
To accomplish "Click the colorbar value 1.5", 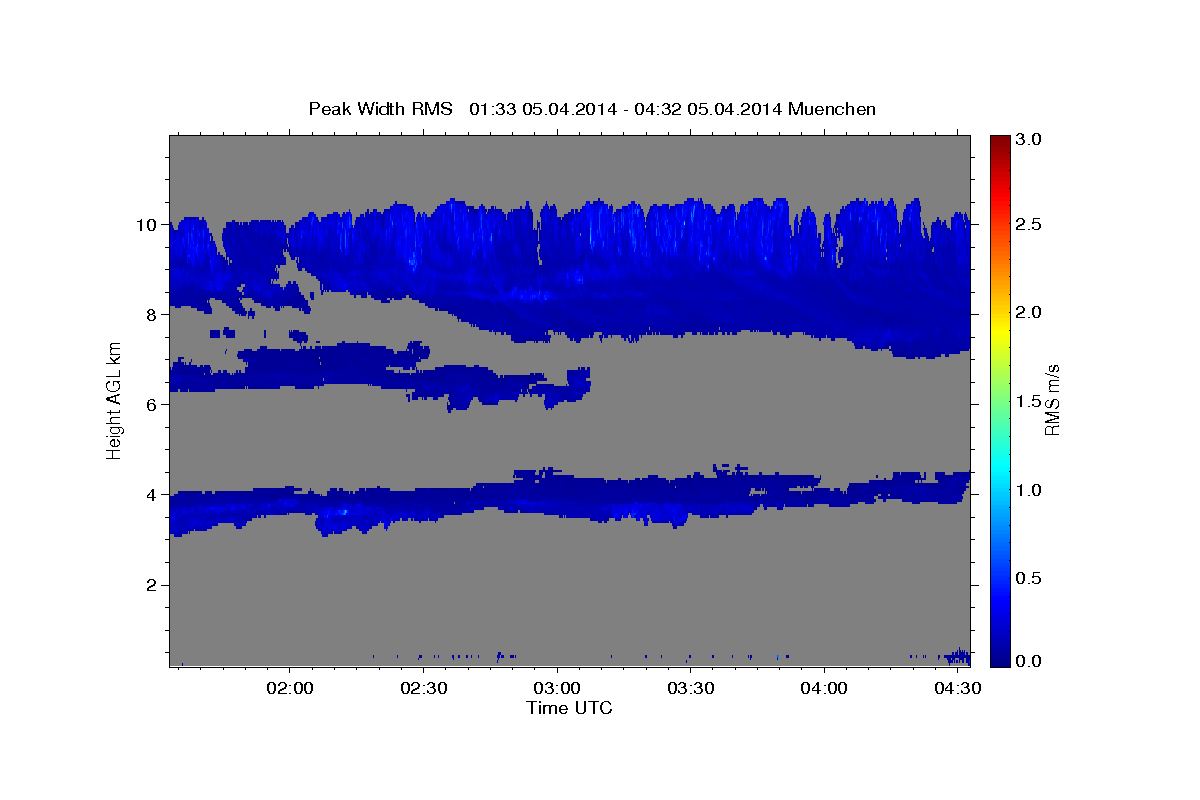I will coord(1029,402).
